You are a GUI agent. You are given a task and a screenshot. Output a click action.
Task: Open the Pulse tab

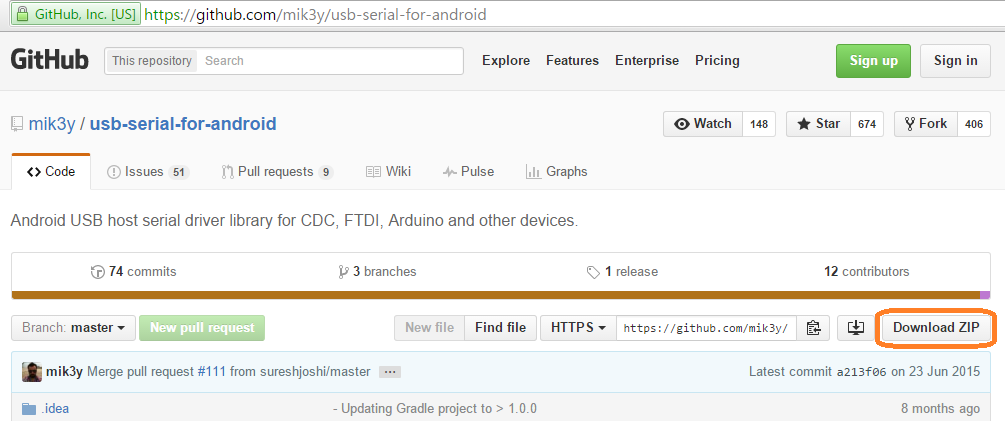tap(468, 172)
